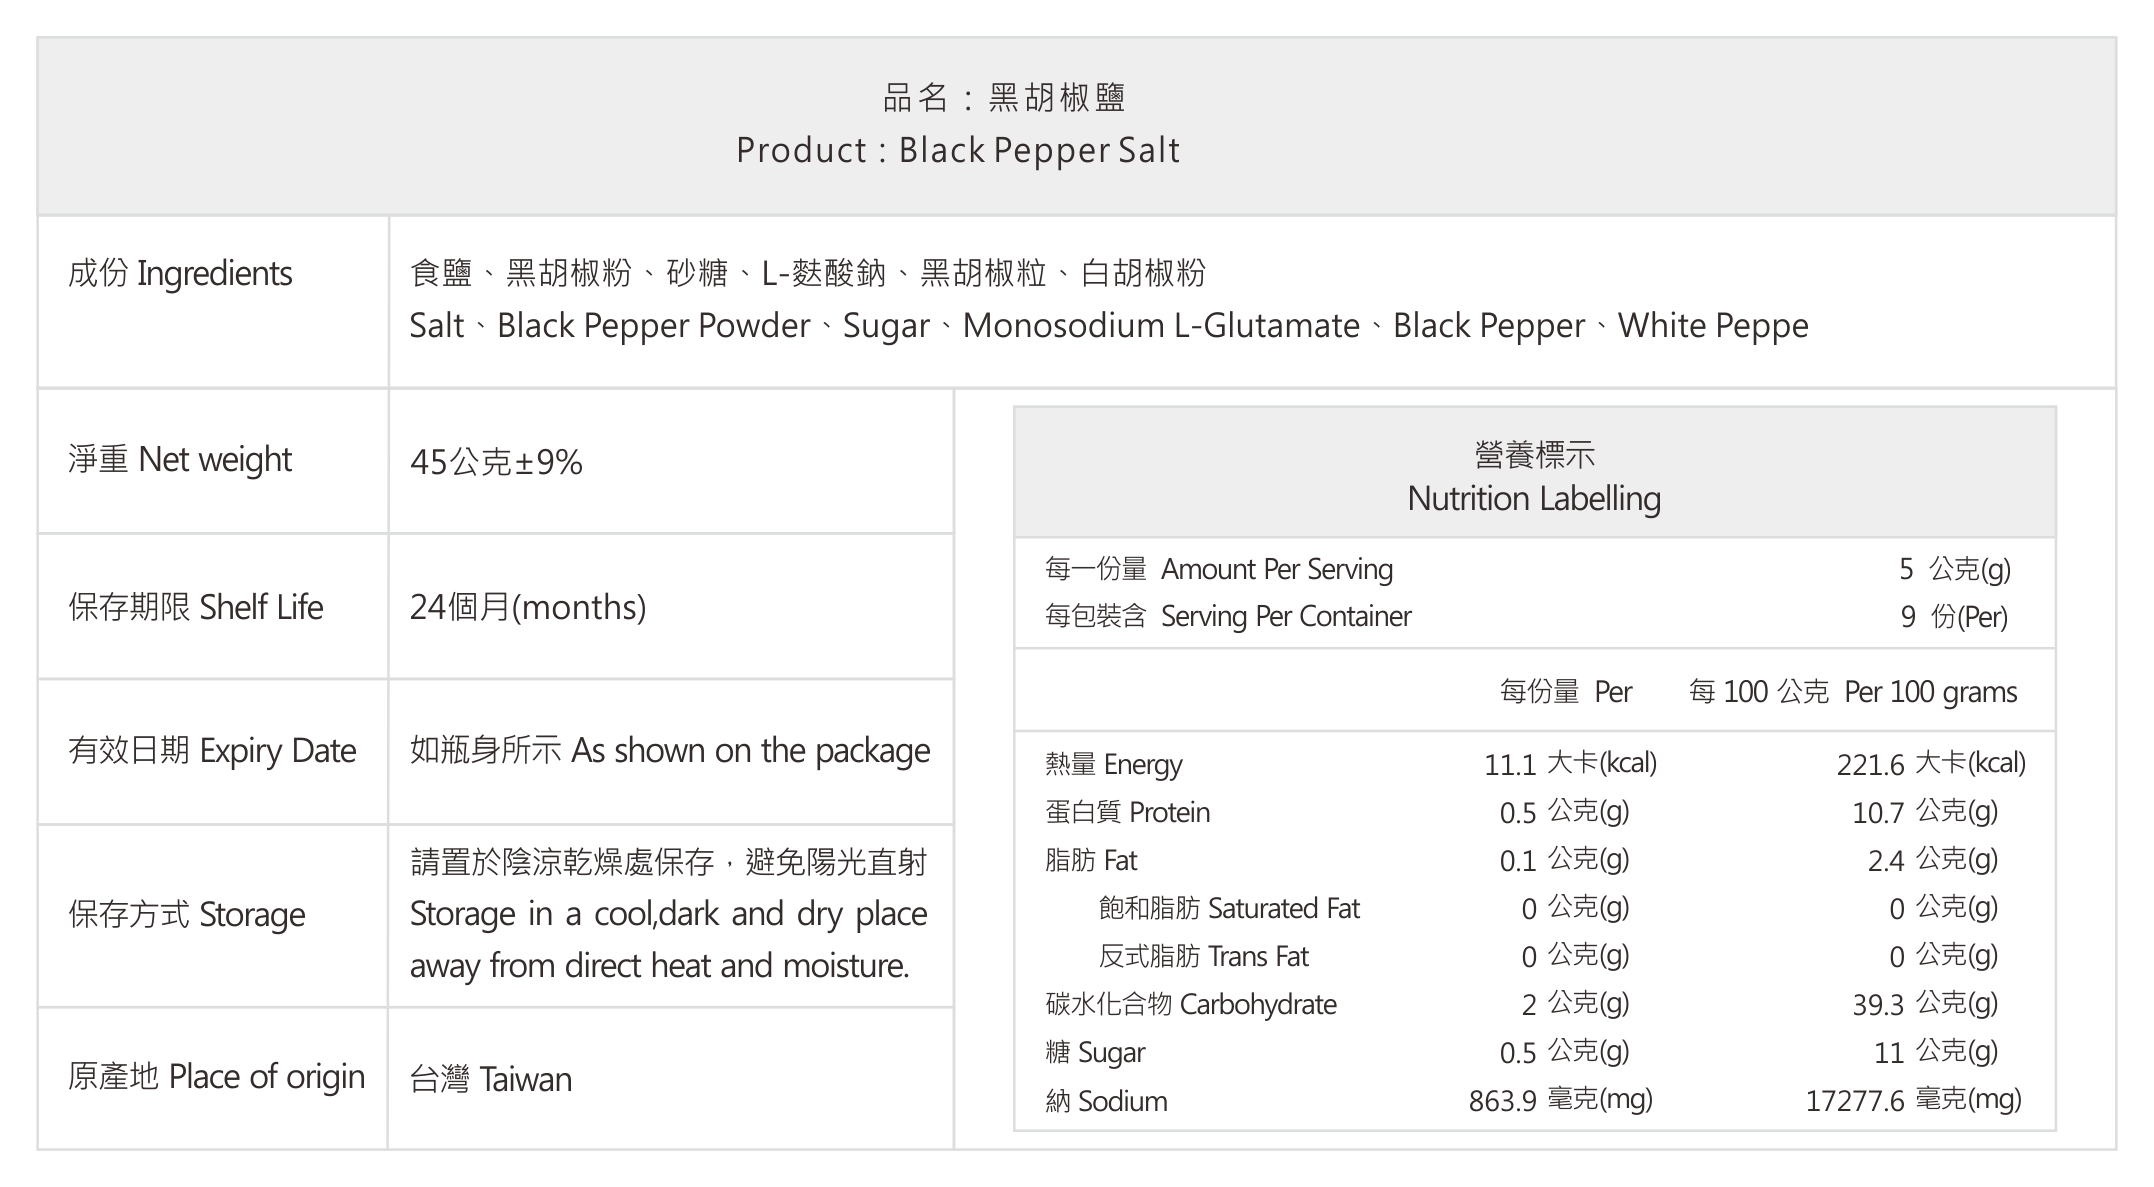Click the As shown on the package text
This screenshot has height=1187, width=2154.
[751, 751]
